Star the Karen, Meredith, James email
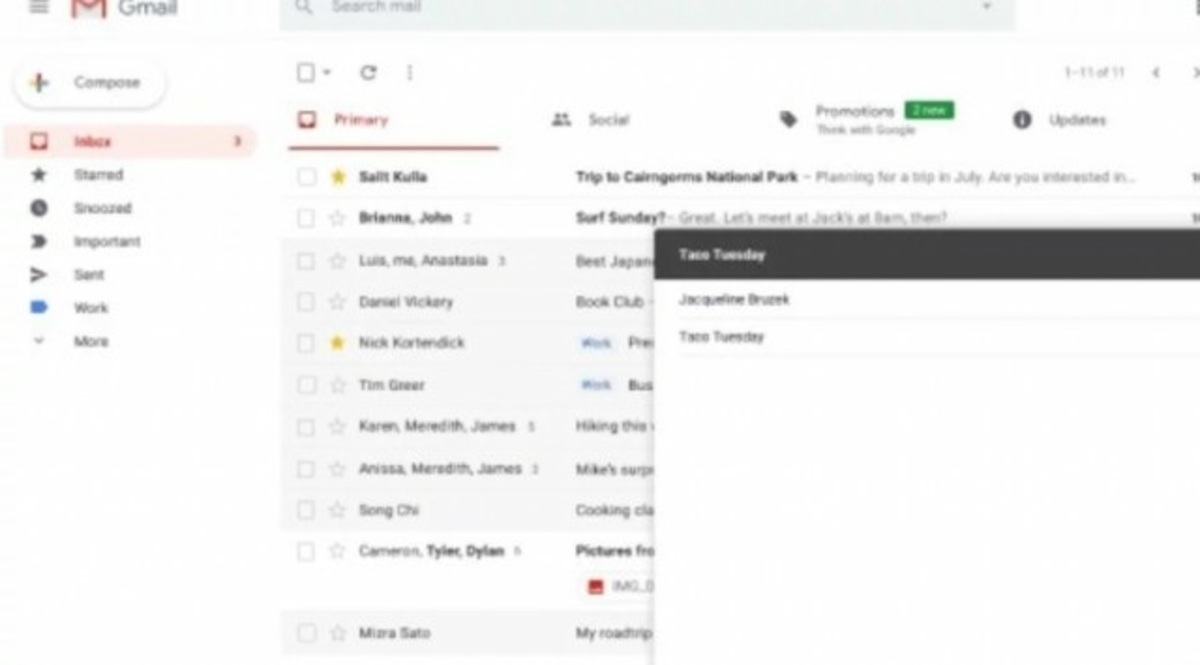This screenshot has width=1200, height=665. 338,427
